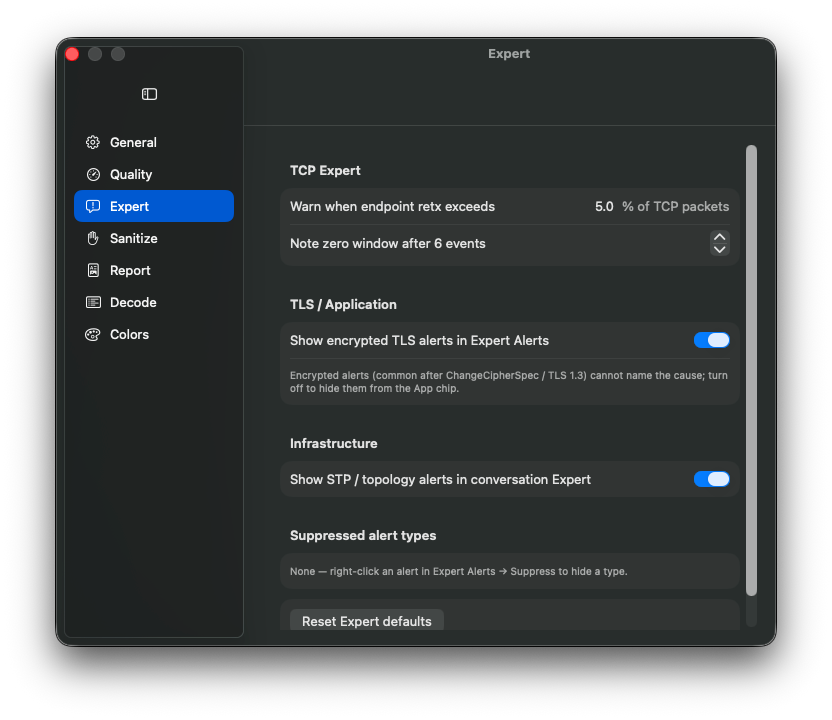This screenshot has width=832, height=720.
Task: Click the Colors palette icon
Action: 93,334
